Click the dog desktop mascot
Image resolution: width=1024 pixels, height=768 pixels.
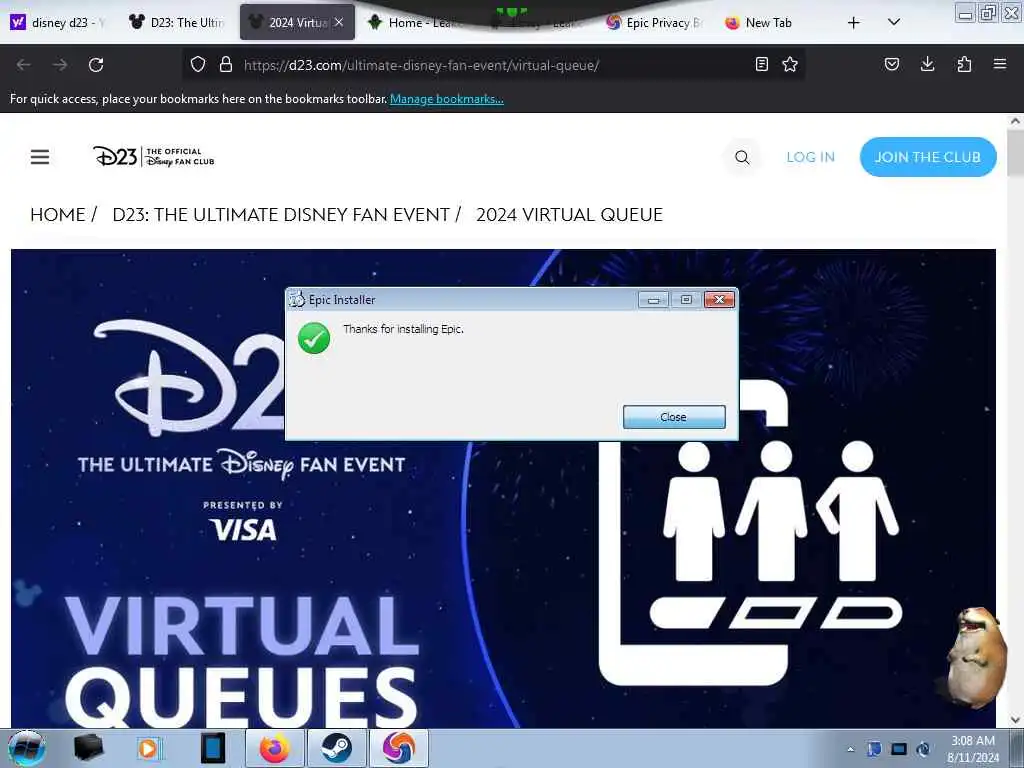click(x=976, y=658)
